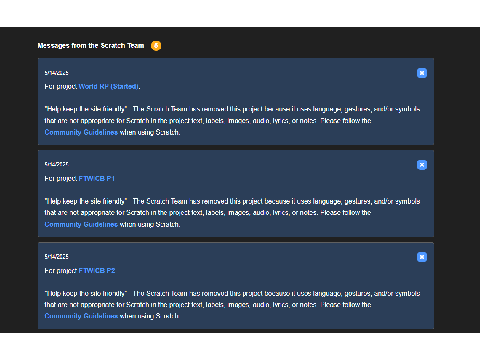
Task: Click the "For project" label beside FTW/CB P1
Action: [x=61, y=179]
